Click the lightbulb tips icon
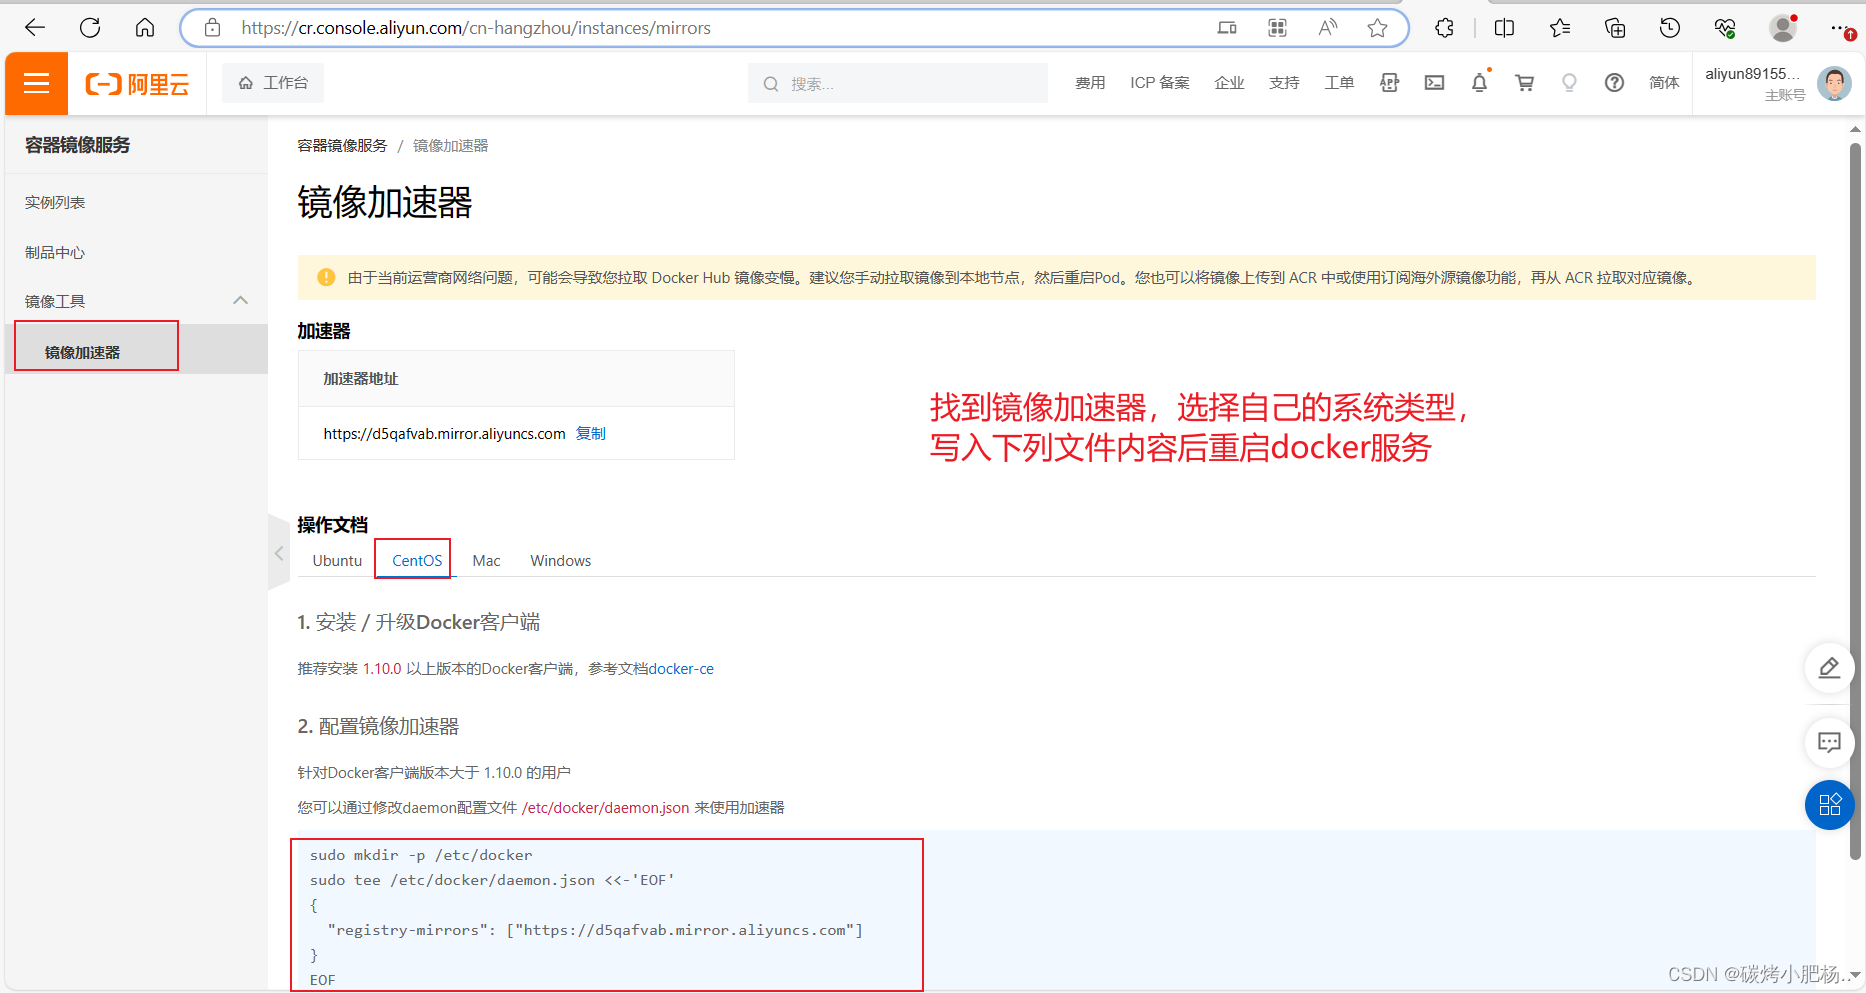The width and height of the screenshot is (1866, 993). pyautogui.click(x=1569, y=83)
